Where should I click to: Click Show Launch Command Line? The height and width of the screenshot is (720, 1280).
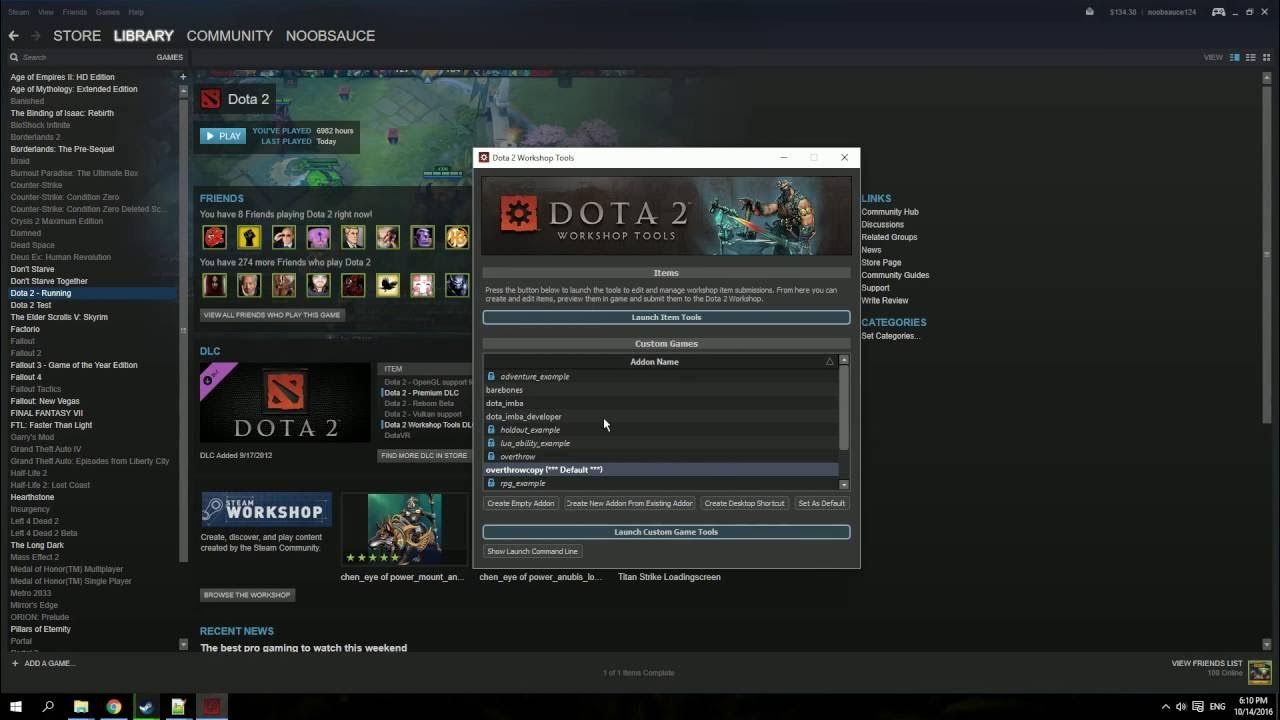click(x=532, y=551)
